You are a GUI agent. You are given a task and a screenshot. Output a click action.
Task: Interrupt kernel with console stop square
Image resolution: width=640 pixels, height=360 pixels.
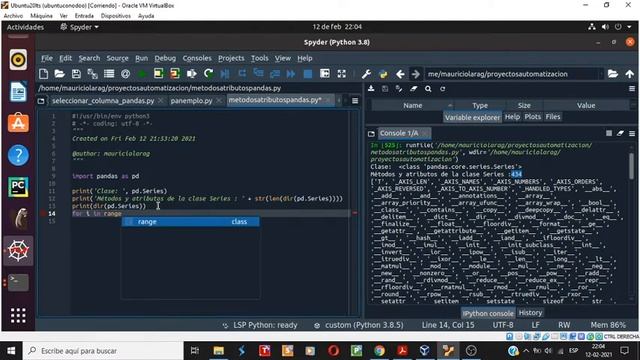coord(609,133)
